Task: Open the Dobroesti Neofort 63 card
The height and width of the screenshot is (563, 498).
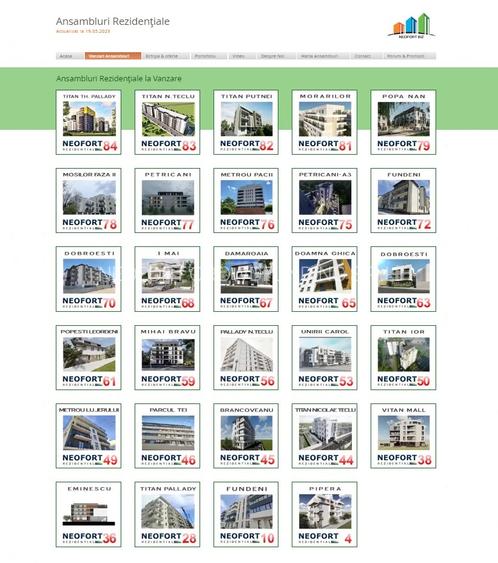Action: coord(403,279)
